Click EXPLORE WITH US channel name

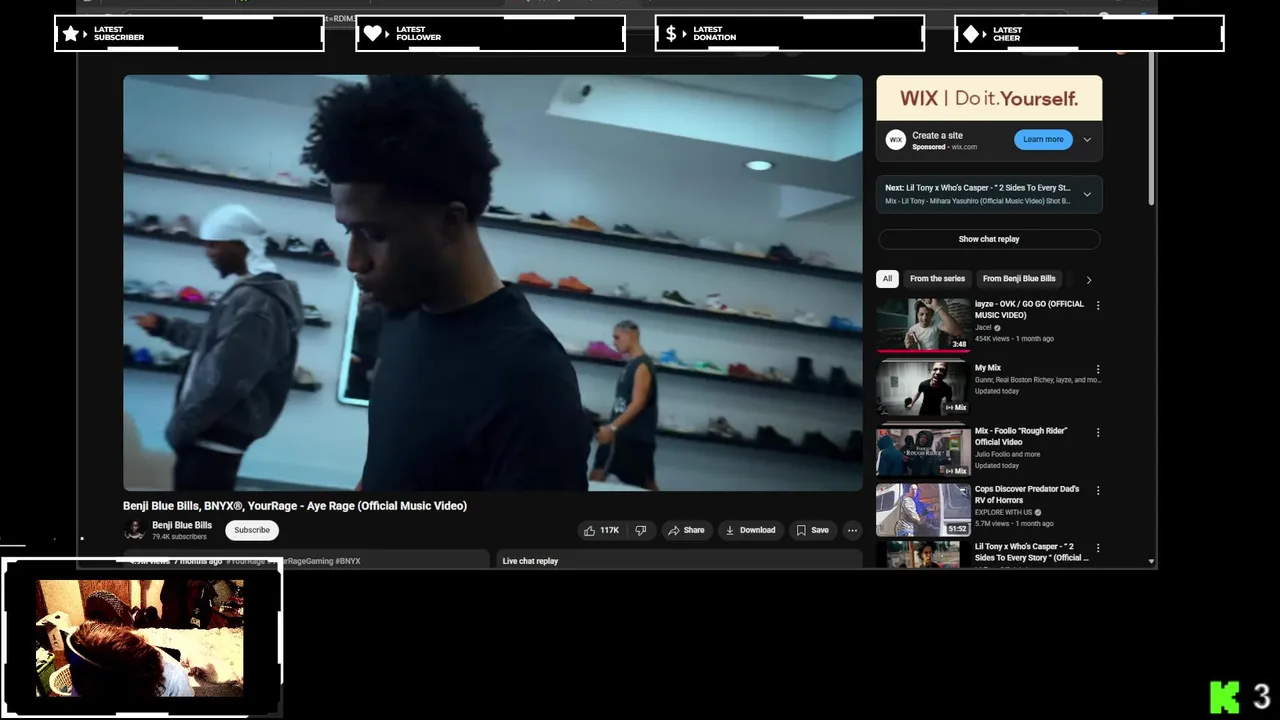(x=1004, y=512)
